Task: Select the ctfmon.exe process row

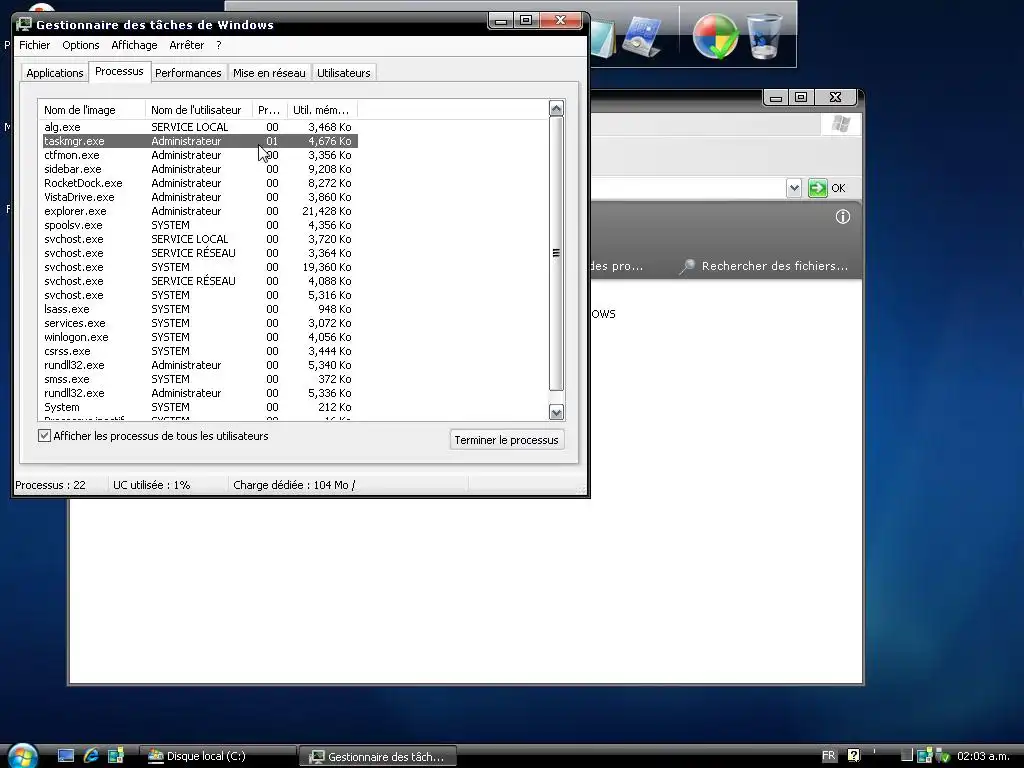Action: tap(199, 155)
